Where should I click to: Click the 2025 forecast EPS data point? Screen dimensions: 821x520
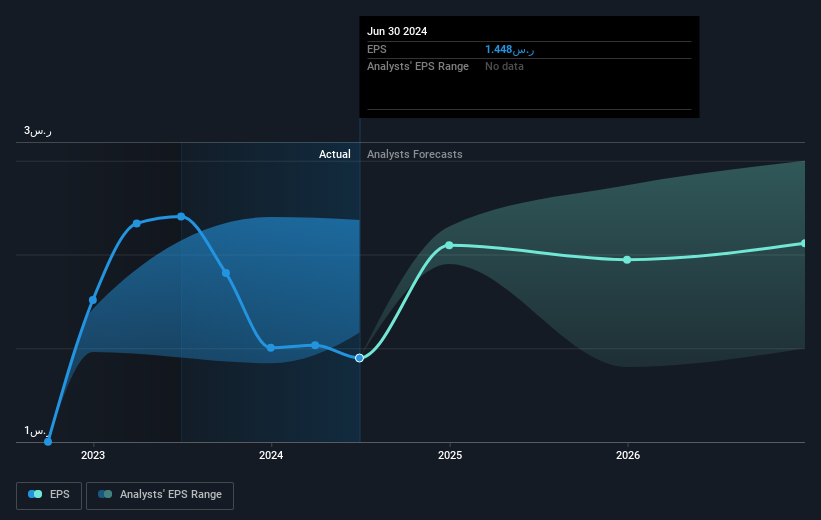coord(449,245)
